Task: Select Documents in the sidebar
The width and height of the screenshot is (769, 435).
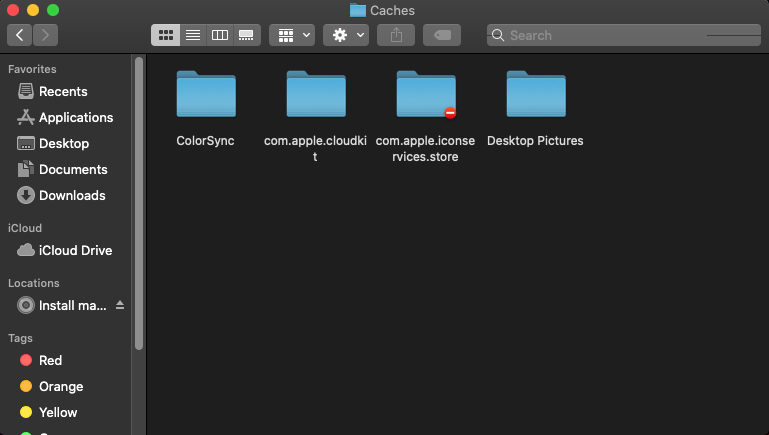Action: (x=62, y=169)
